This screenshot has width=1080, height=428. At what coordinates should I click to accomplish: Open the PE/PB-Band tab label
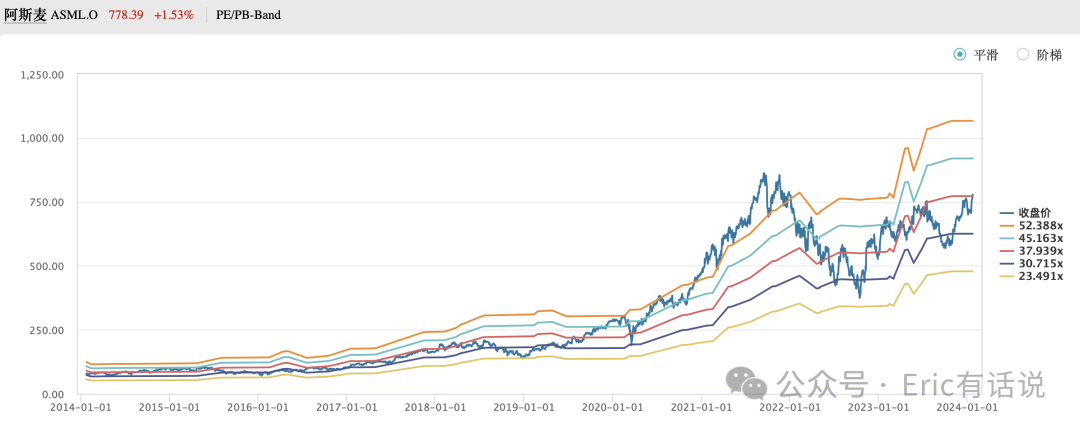click(250, 14)
